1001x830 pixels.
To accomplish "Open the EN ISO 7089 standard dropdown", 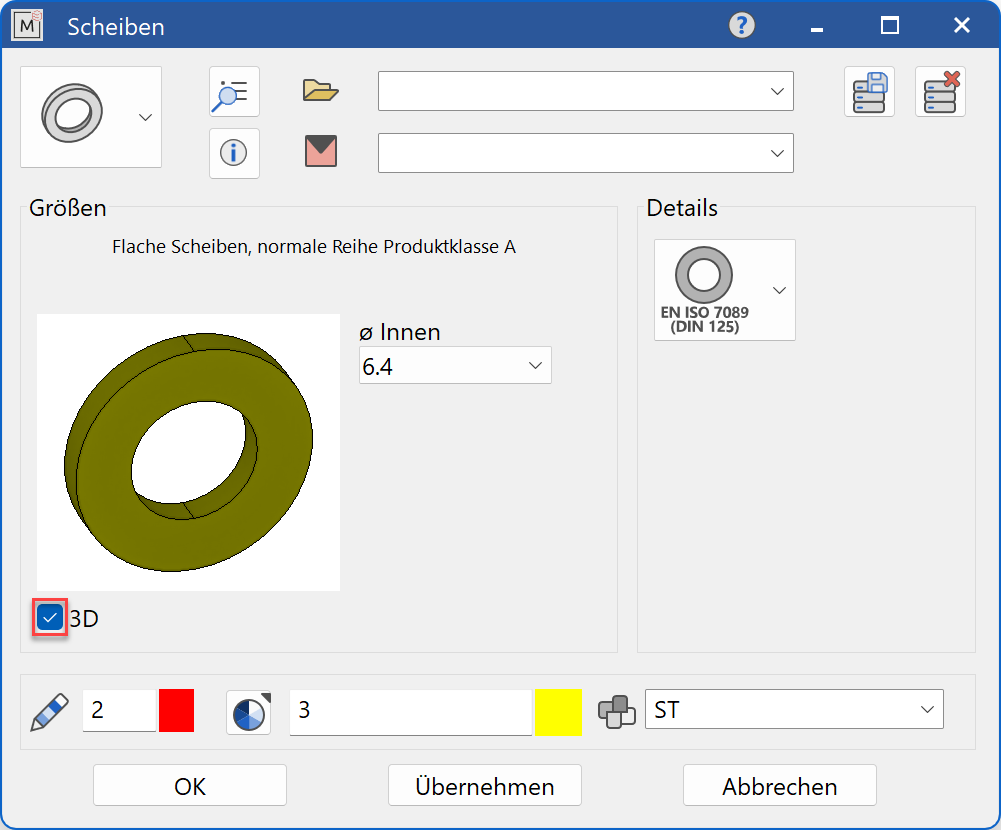I will (725, 290).
